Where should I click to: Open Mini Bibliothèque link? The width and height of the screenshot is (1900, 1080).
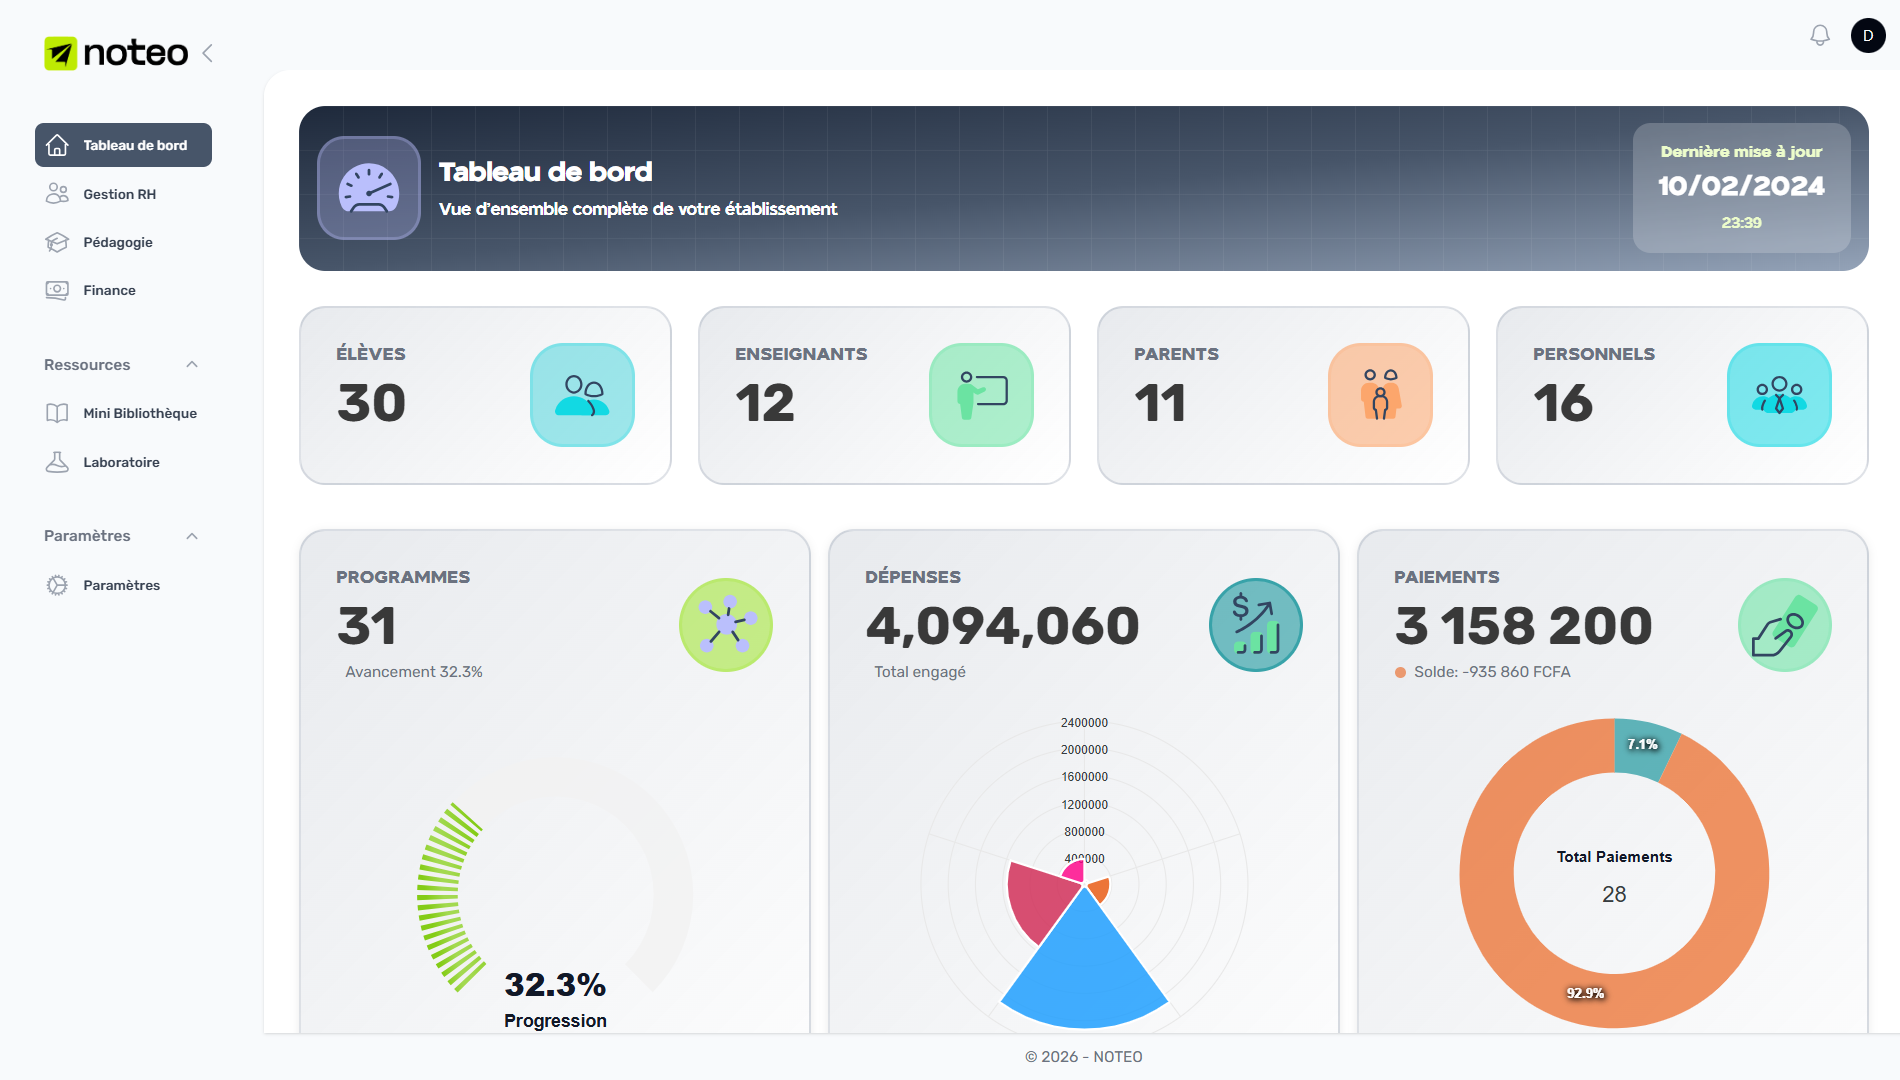(139, 413)
